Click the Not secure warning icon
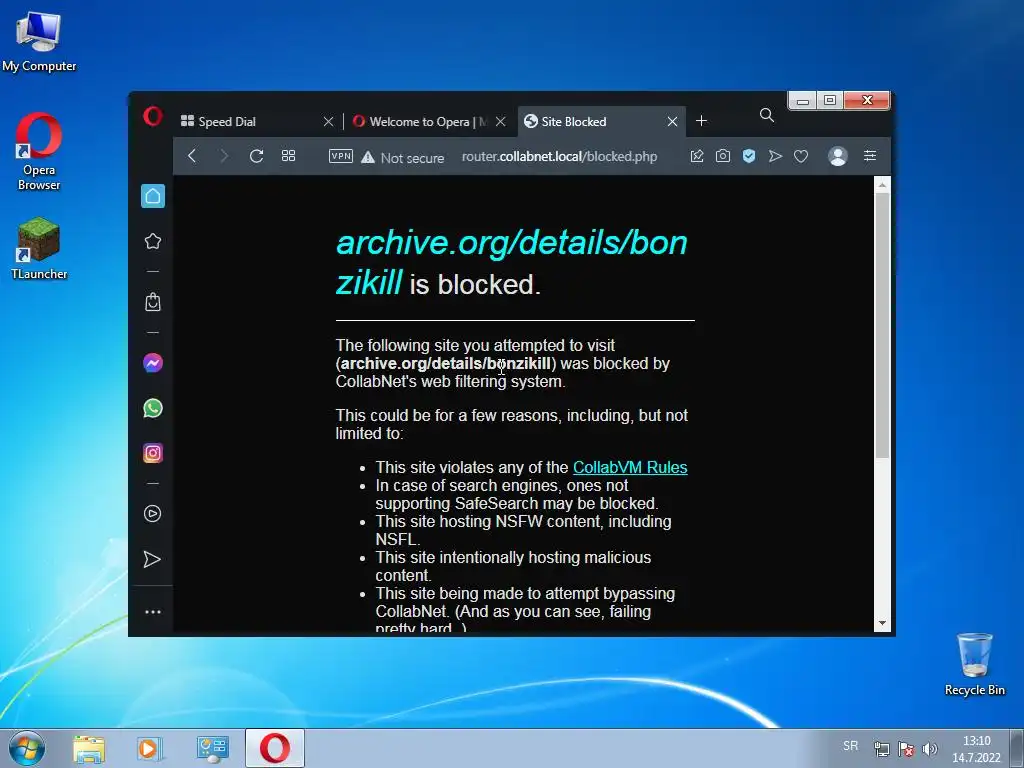 pyautogui.click(x=368, y=157)
